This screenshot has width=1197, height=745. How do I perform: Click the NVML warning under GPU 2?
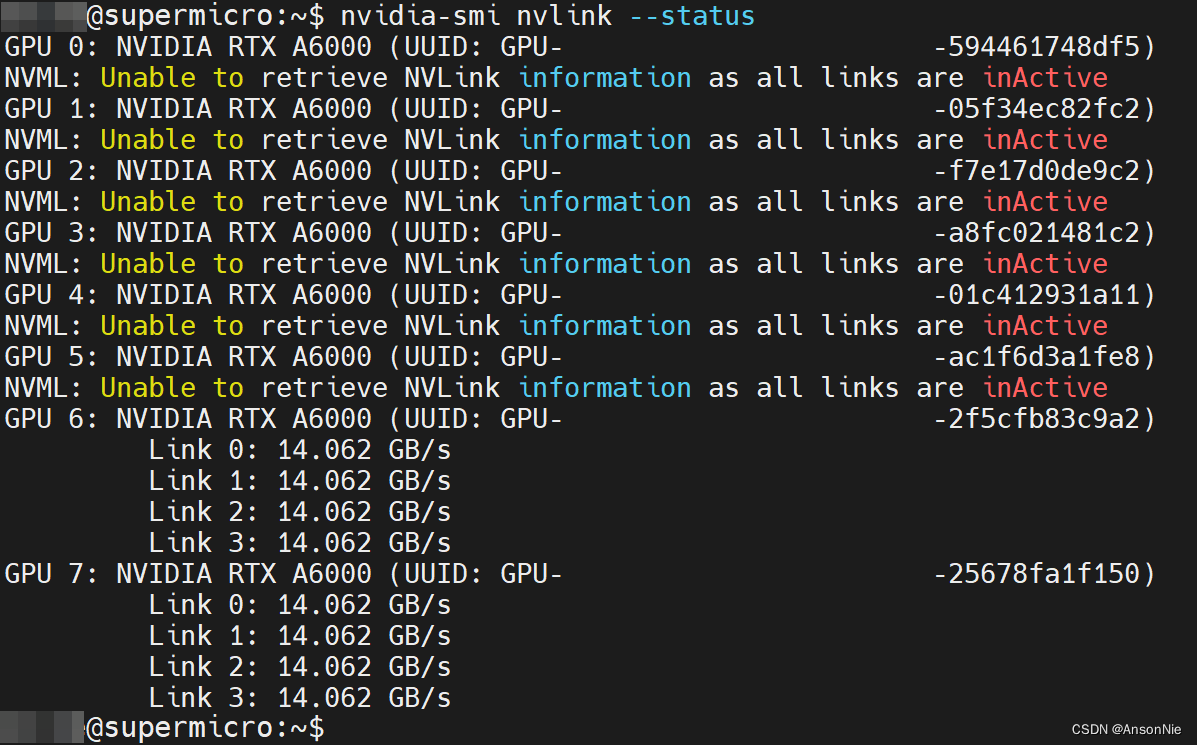[x=400, y=201]
